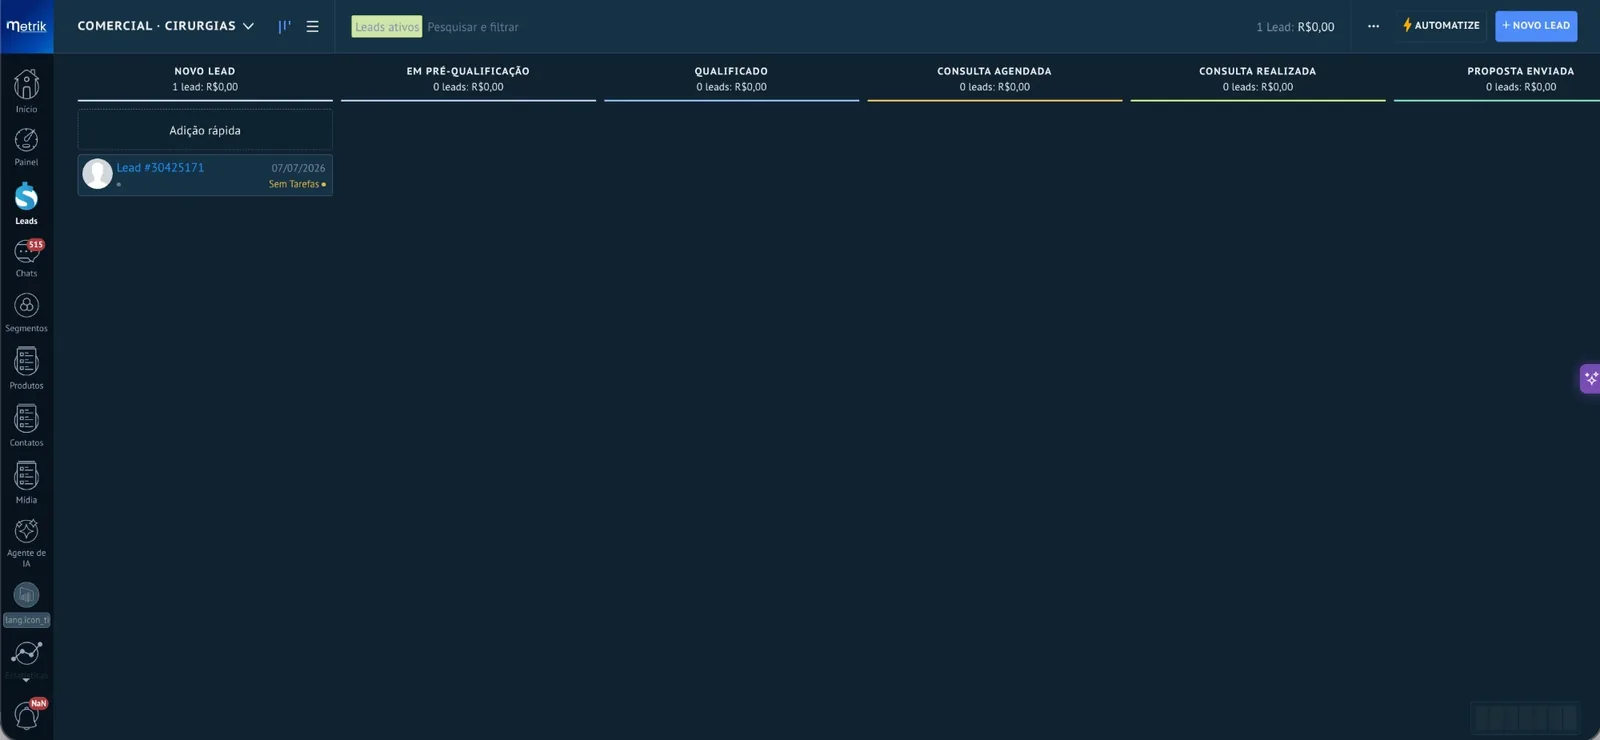The width and height of the screenshot is (1600, 740).
Task: Click the 07/07/2026 date on the lead card
Action: 298,168
